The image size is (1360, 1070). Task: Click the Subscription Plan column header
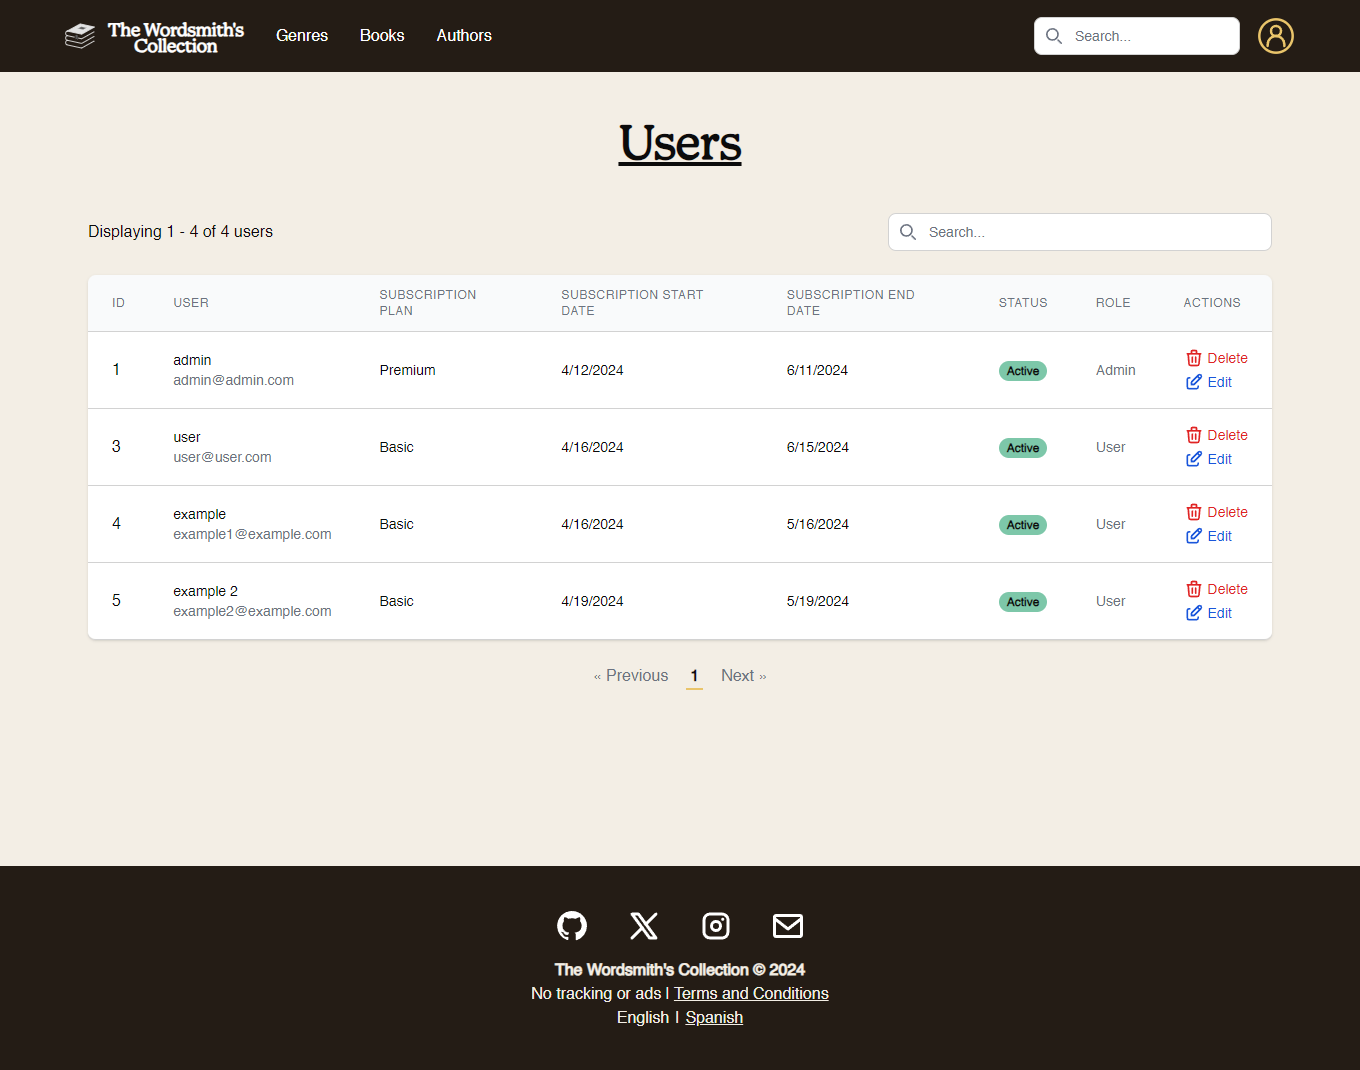coord(428,303)
